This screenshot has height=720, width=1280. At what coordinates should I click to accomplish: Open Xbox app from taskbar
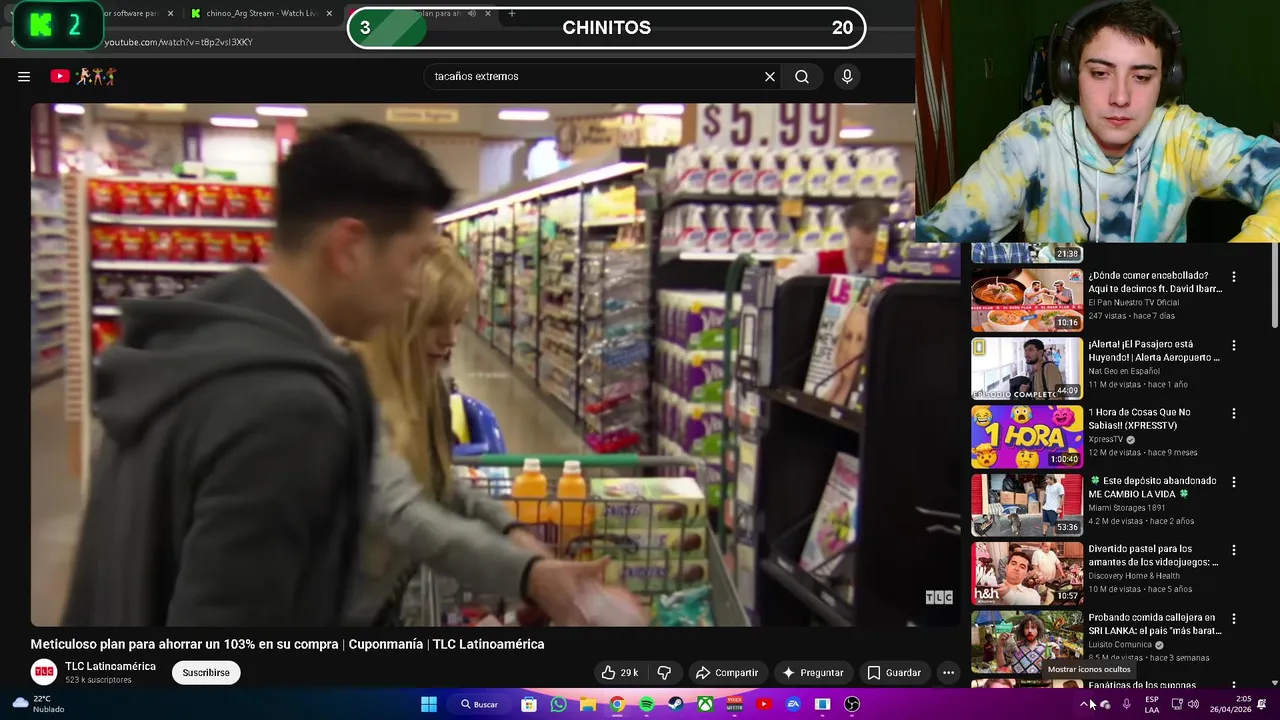click(x=705, y=704)
